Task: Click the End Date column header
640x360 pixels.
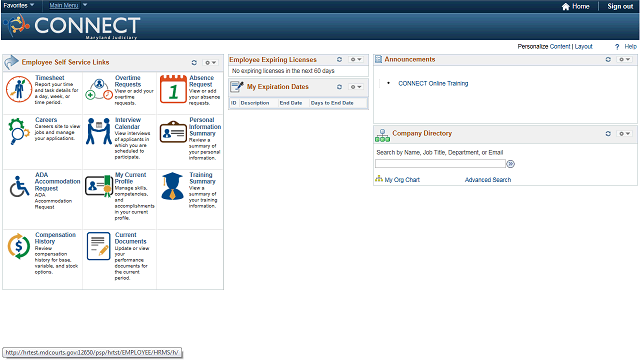Action: (x=291, y=103)
